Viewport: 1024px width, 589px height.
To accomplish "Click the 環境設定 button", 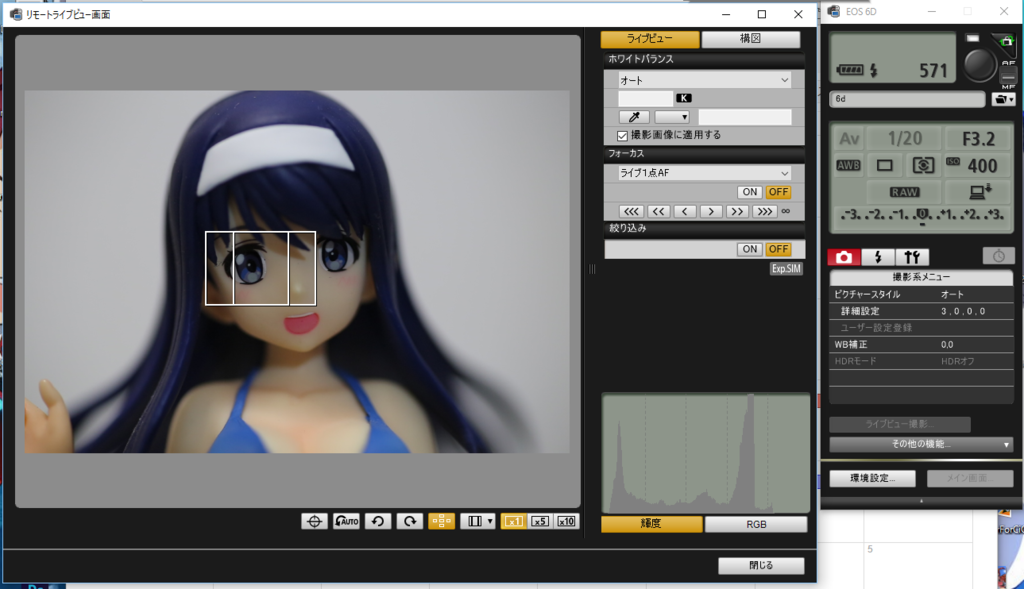I will pyautogui.click(x=872, y=478).
